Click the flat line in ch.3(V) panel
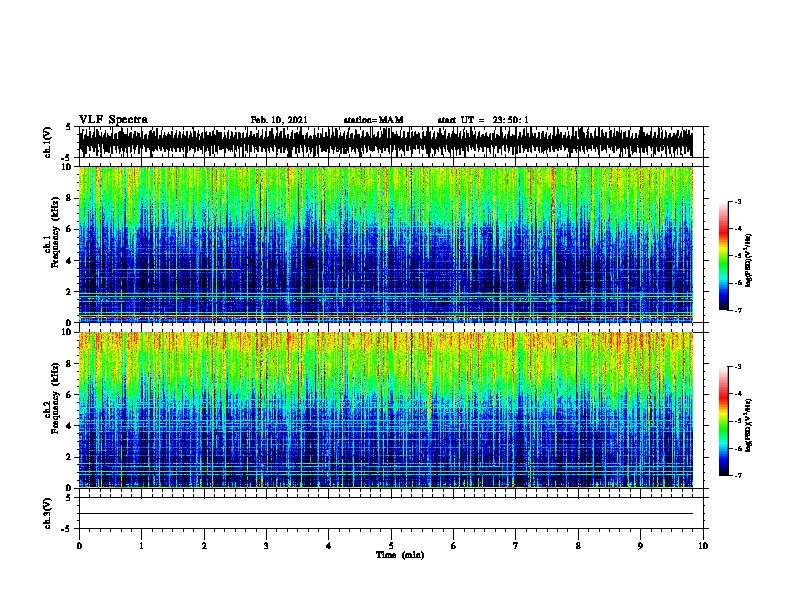The image size is (792, 612). [385, 514]
